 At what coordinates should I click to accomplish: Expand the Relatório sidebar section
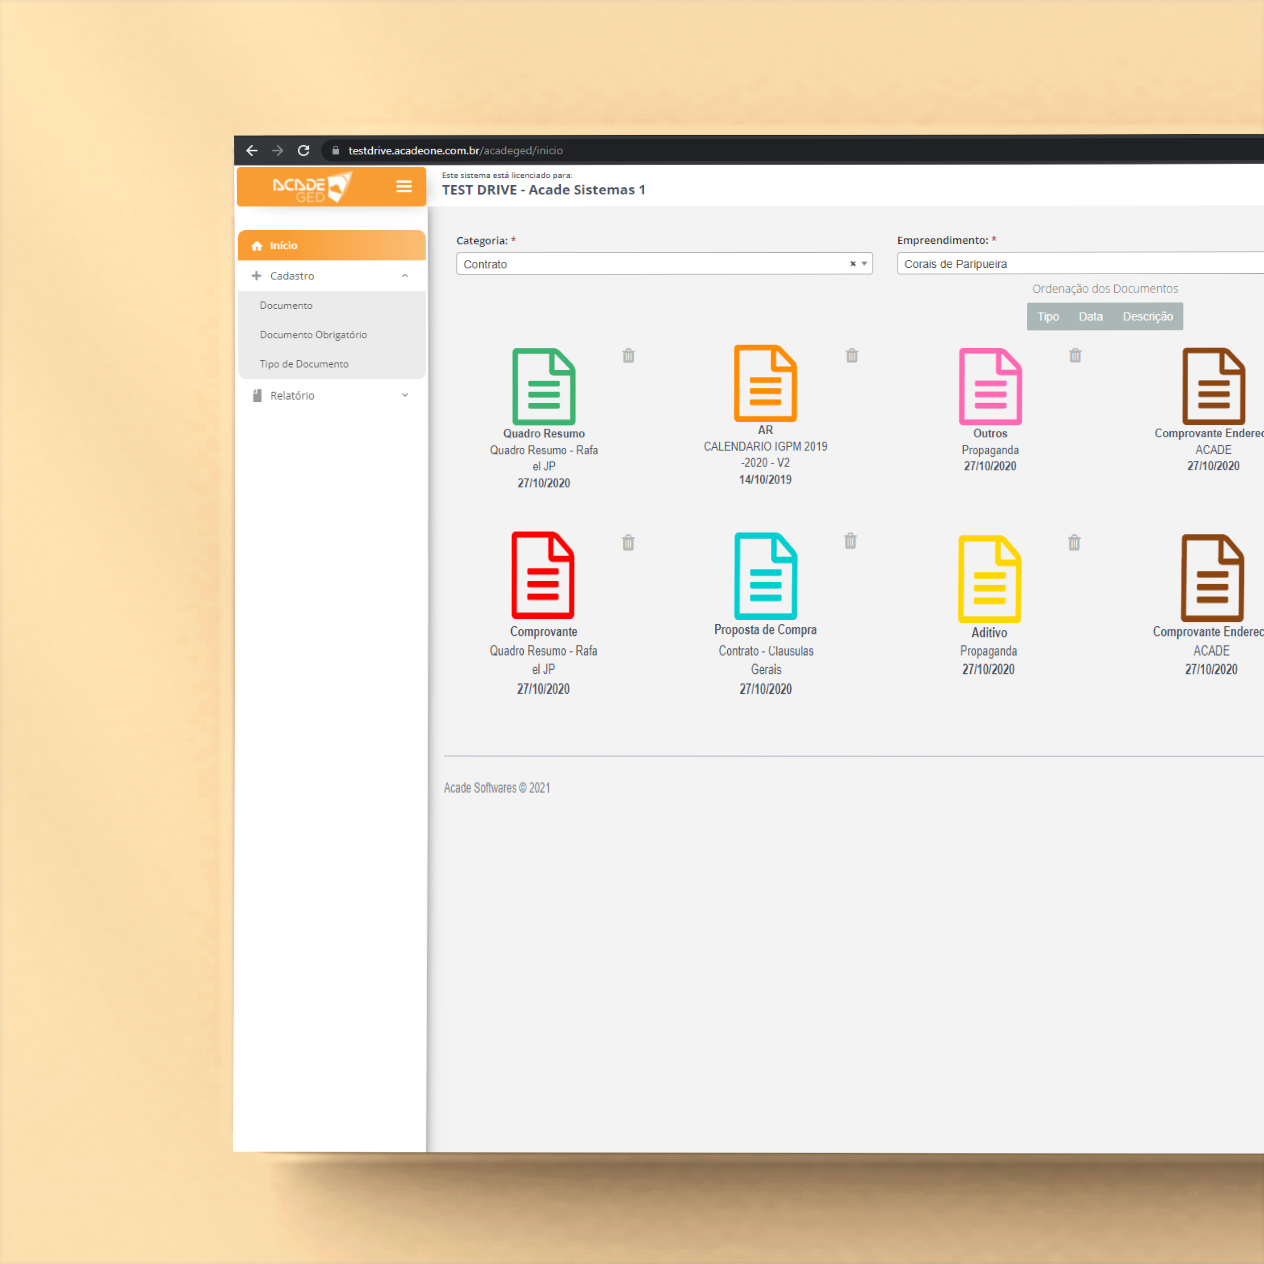coord(404,396)
